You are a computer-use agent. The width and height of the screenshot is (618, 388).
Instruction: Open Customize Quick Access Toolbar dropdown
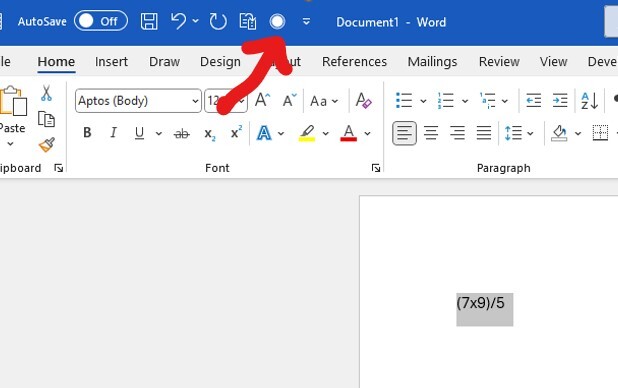click(306, 22)
